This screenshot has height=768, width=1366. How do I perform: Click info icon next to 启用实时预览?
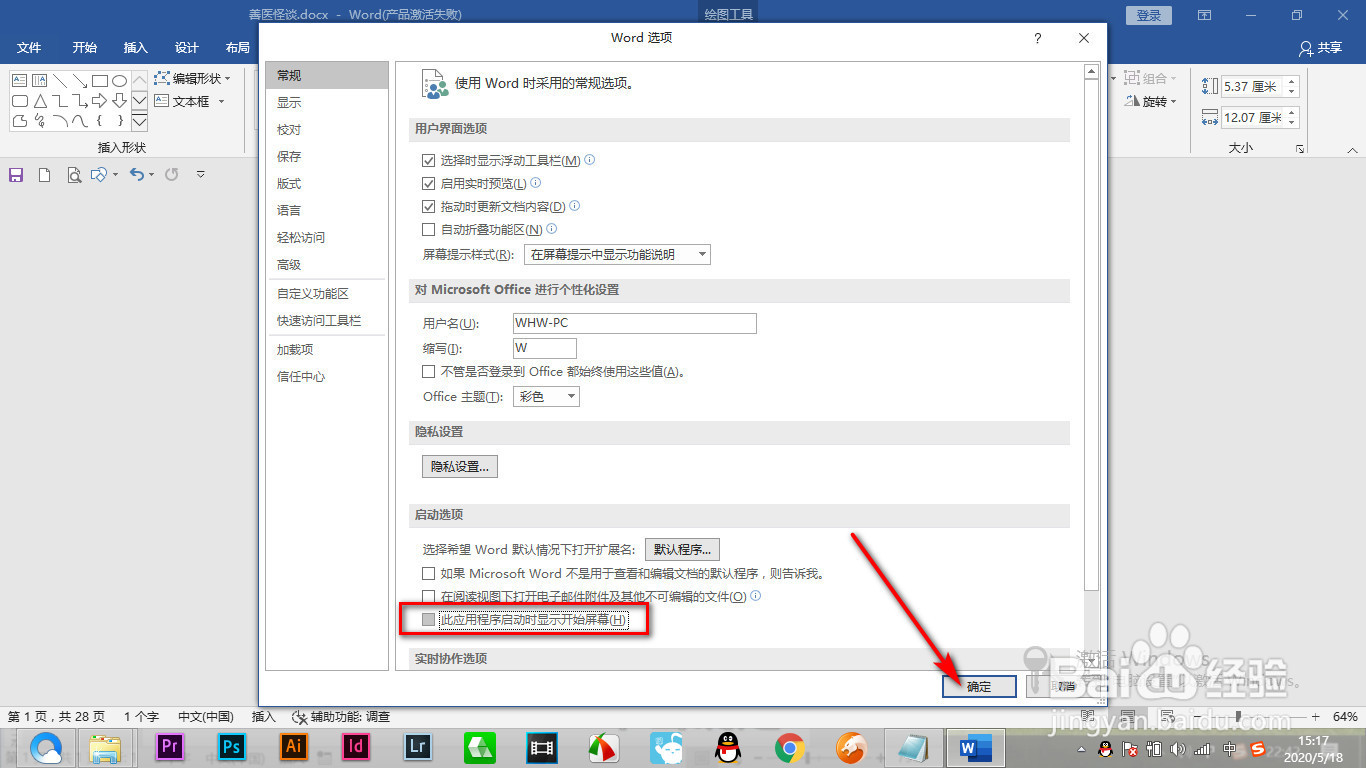coord(535,183)
